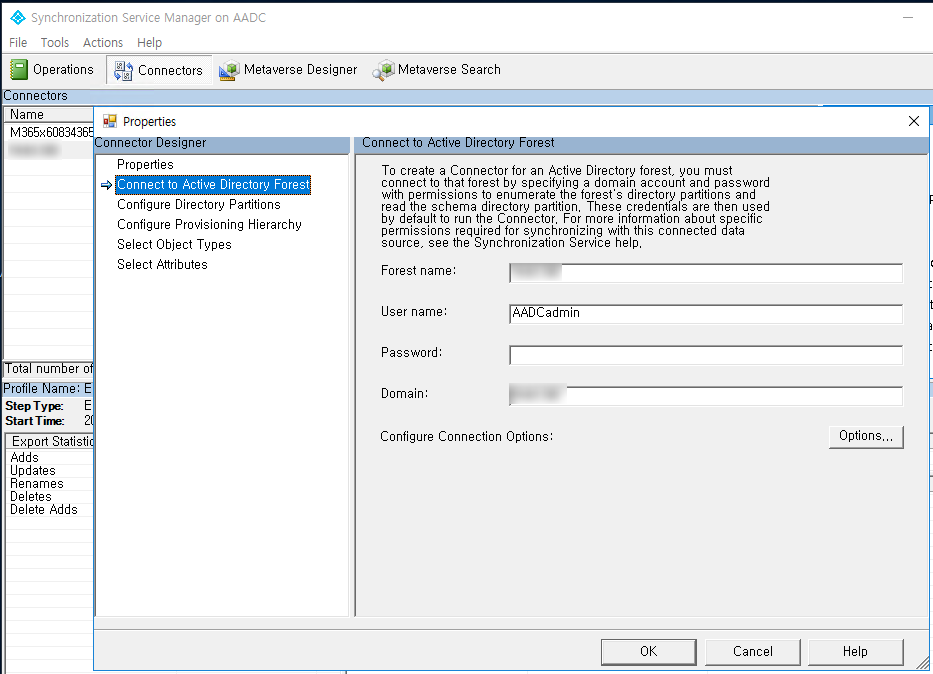The width and height of the screenshot is (933, 674).
Task: Switch to Operations view label
Action: tap(63, 70)
